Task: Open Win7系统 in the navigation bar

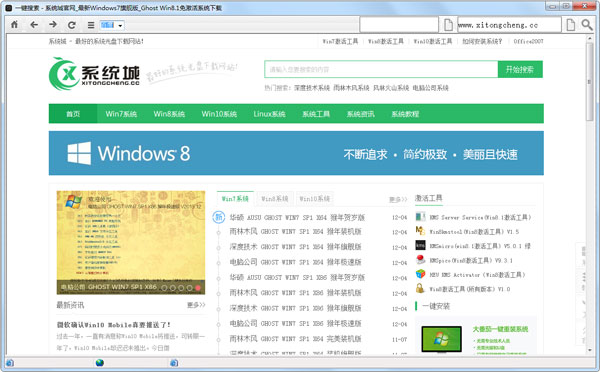Action: 121,114
